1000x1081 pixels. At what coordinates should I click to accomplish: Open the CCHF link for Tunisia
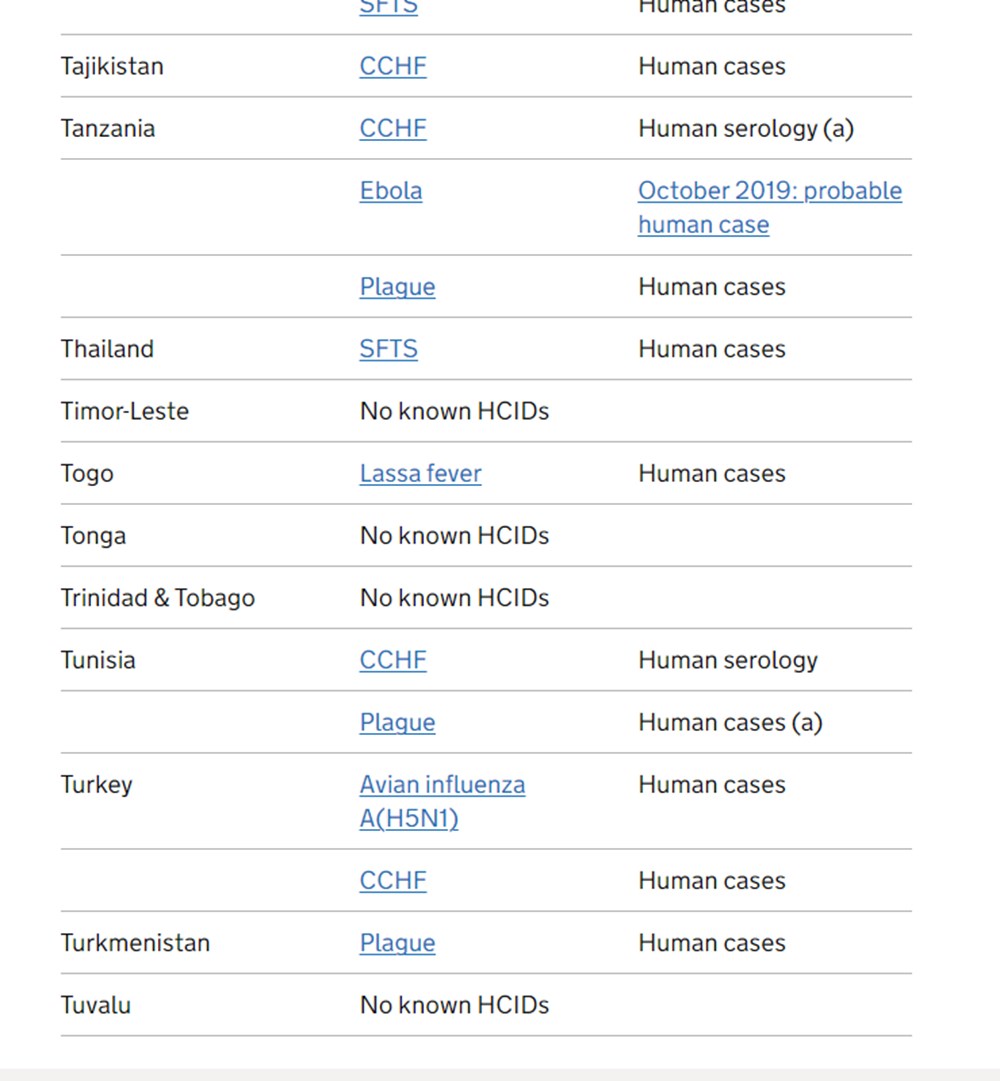(x=393, y=660)
